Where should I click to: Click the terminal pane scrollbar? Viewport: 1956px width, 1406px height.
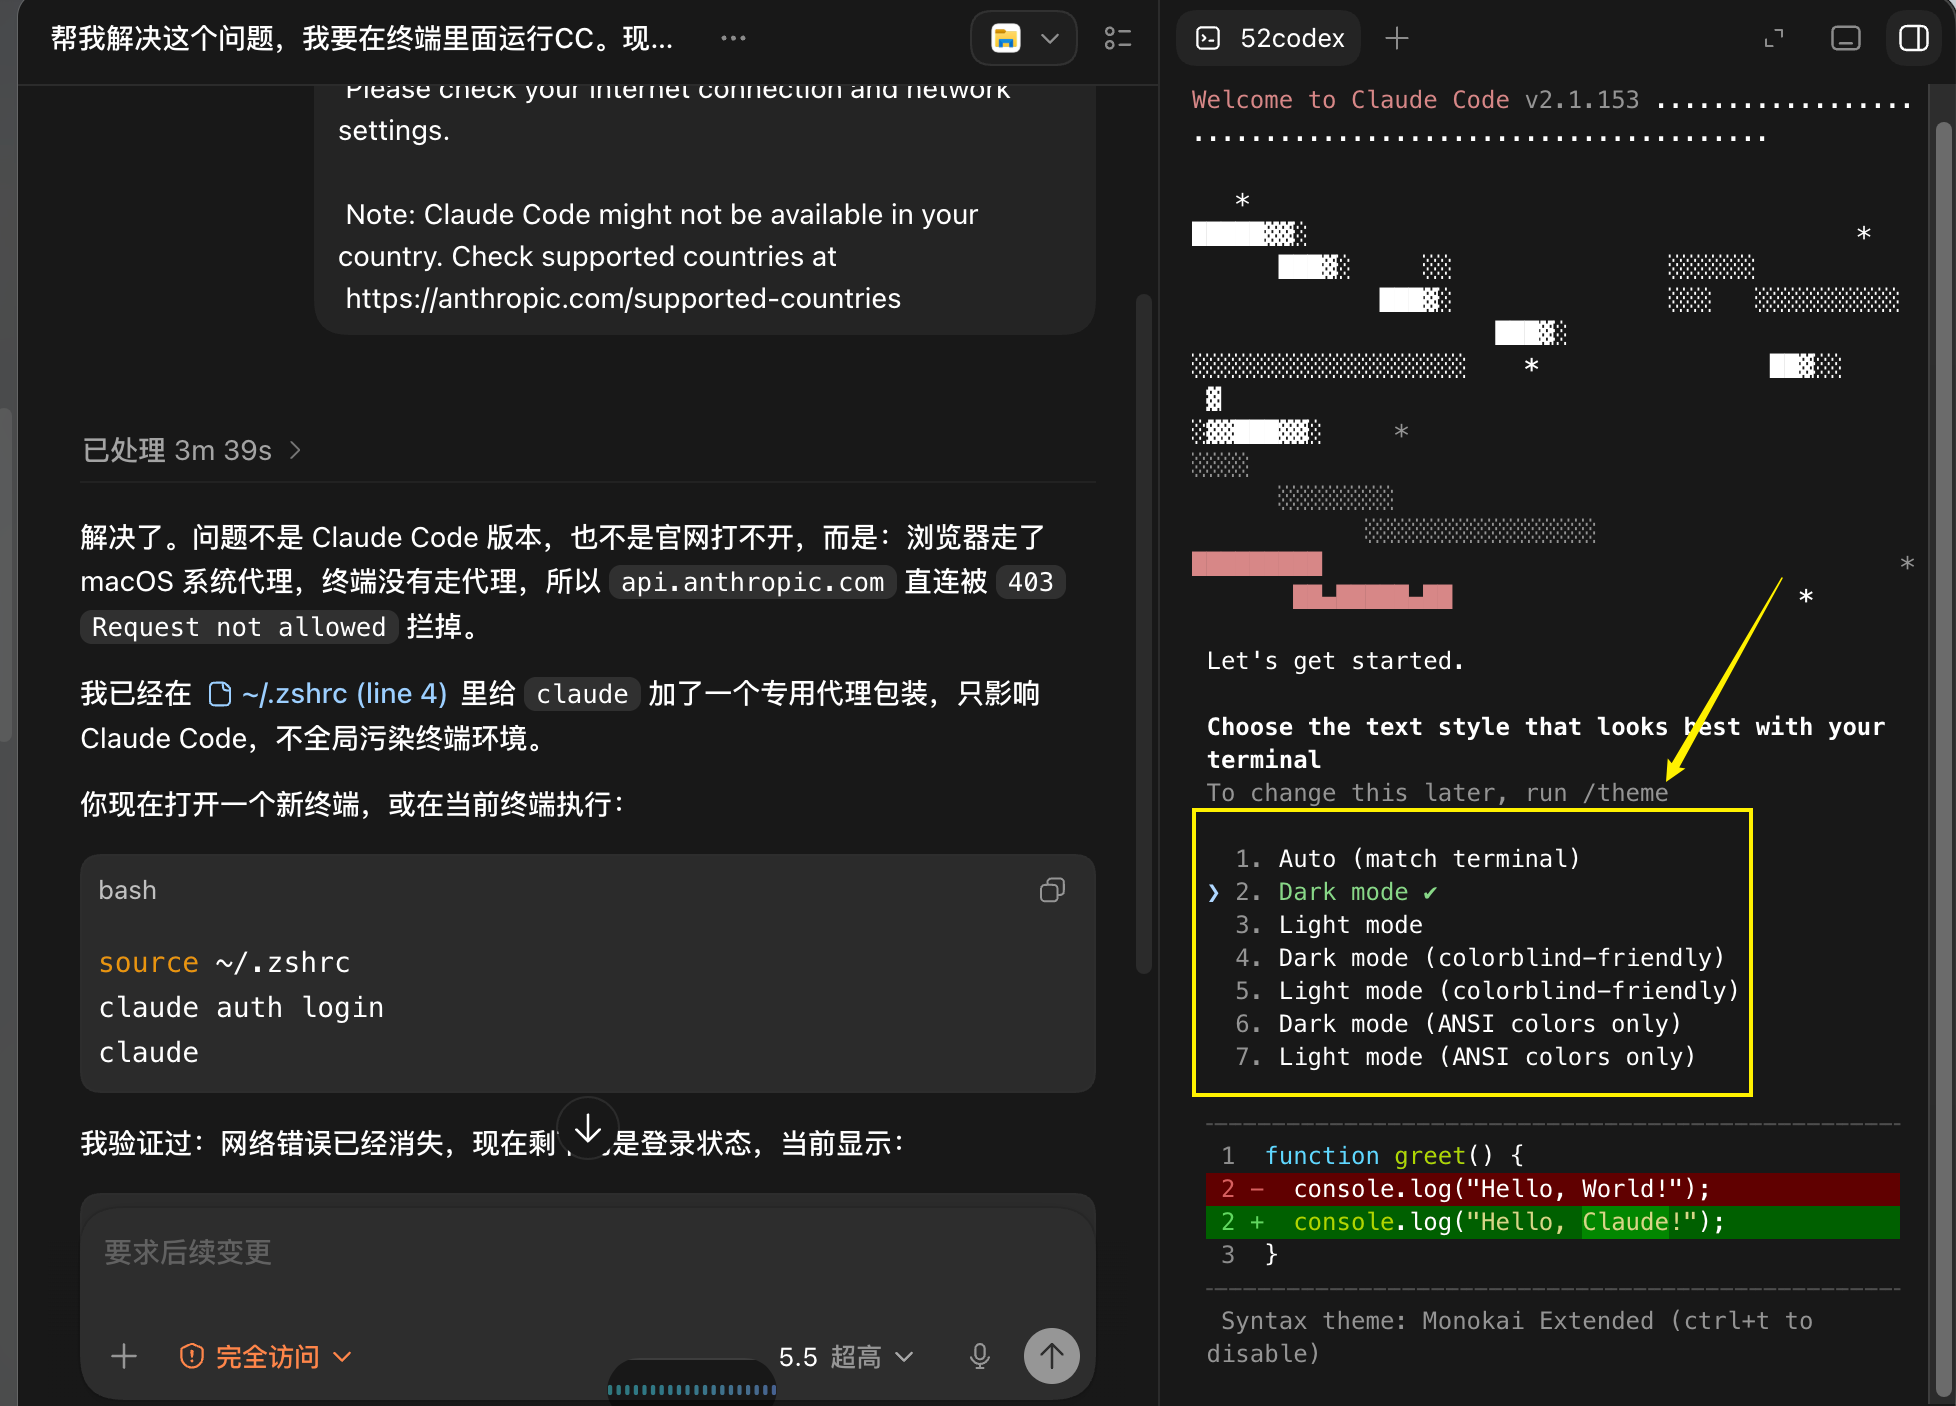(x=1943, y=760)
